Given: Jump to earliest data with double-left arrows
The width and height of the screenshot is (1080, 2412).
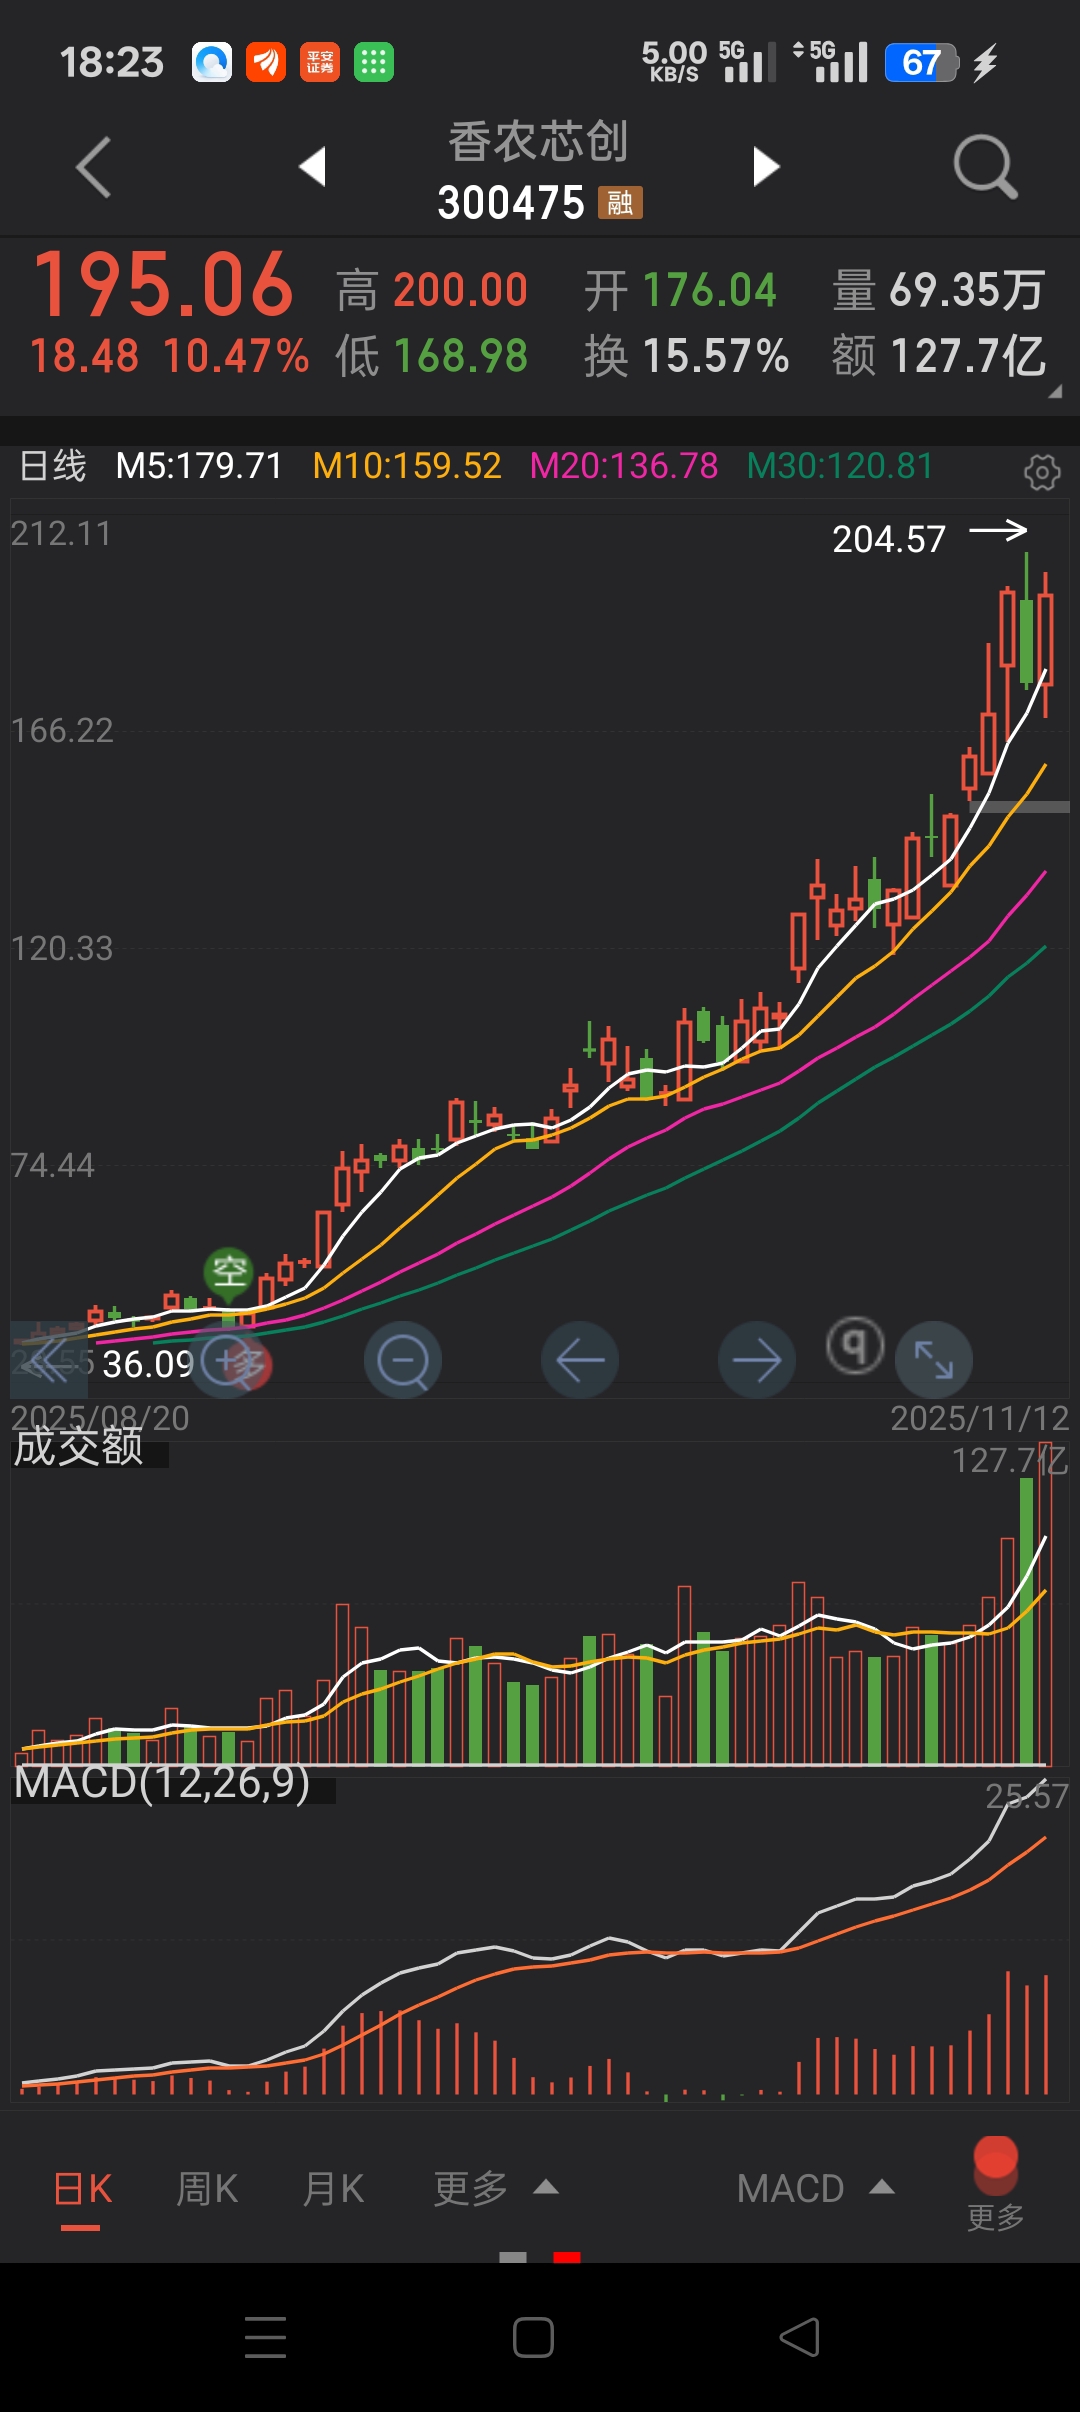Looking at the screenshot, I should [47, 1361].
